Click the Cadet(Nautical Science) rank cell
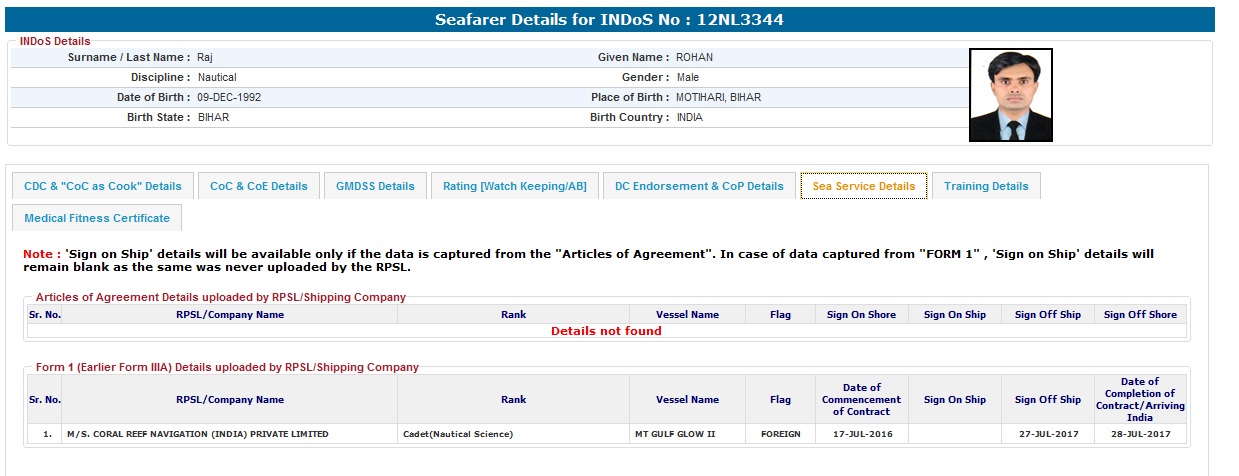Screen dimensions: 1239x476 pos(458,434)
